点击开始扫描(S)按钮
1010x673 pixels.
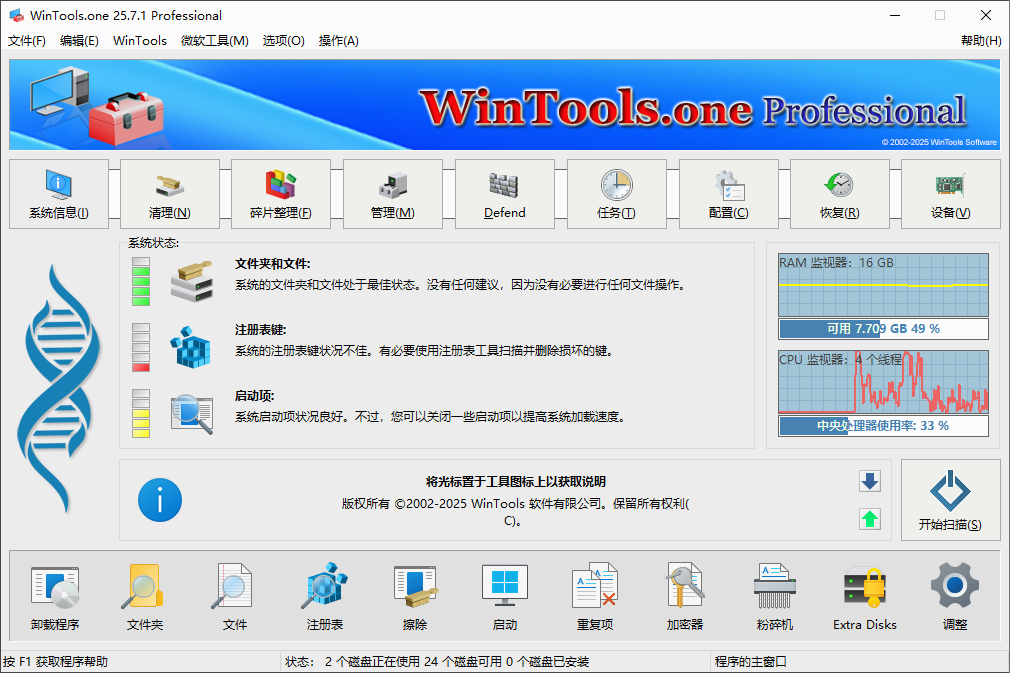[x=950, y=500]
